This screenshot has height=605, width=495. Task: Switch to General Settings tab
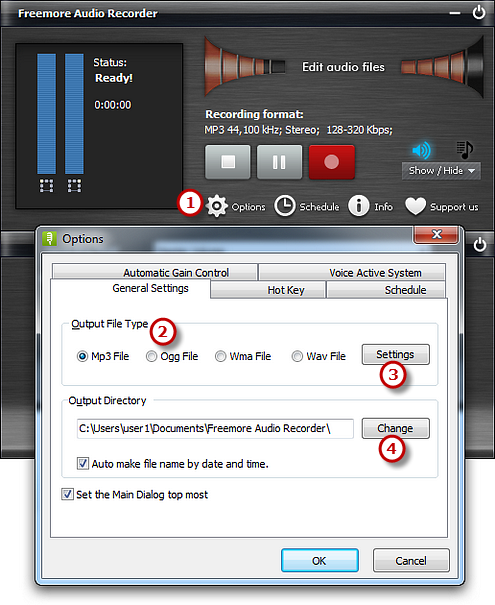(x=130, y=288)
